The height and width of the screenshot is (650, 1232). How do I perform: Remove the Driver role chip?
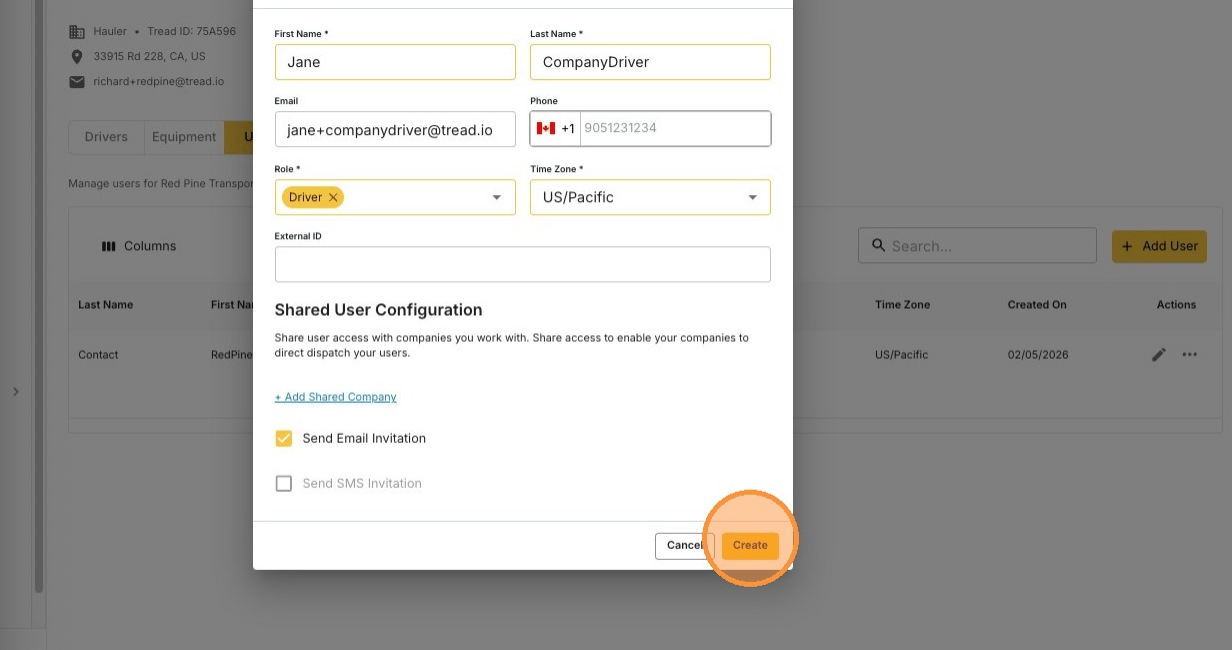(333, 197)
